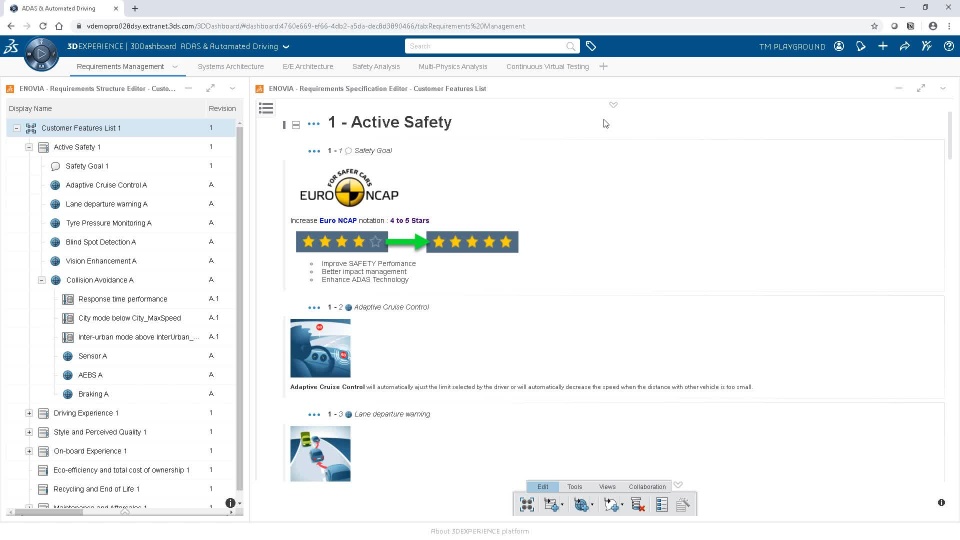This screenshot has height=540, width=960.
Task: Collapse the 1 - Active Safety chapter
Action: pos(296,125)
